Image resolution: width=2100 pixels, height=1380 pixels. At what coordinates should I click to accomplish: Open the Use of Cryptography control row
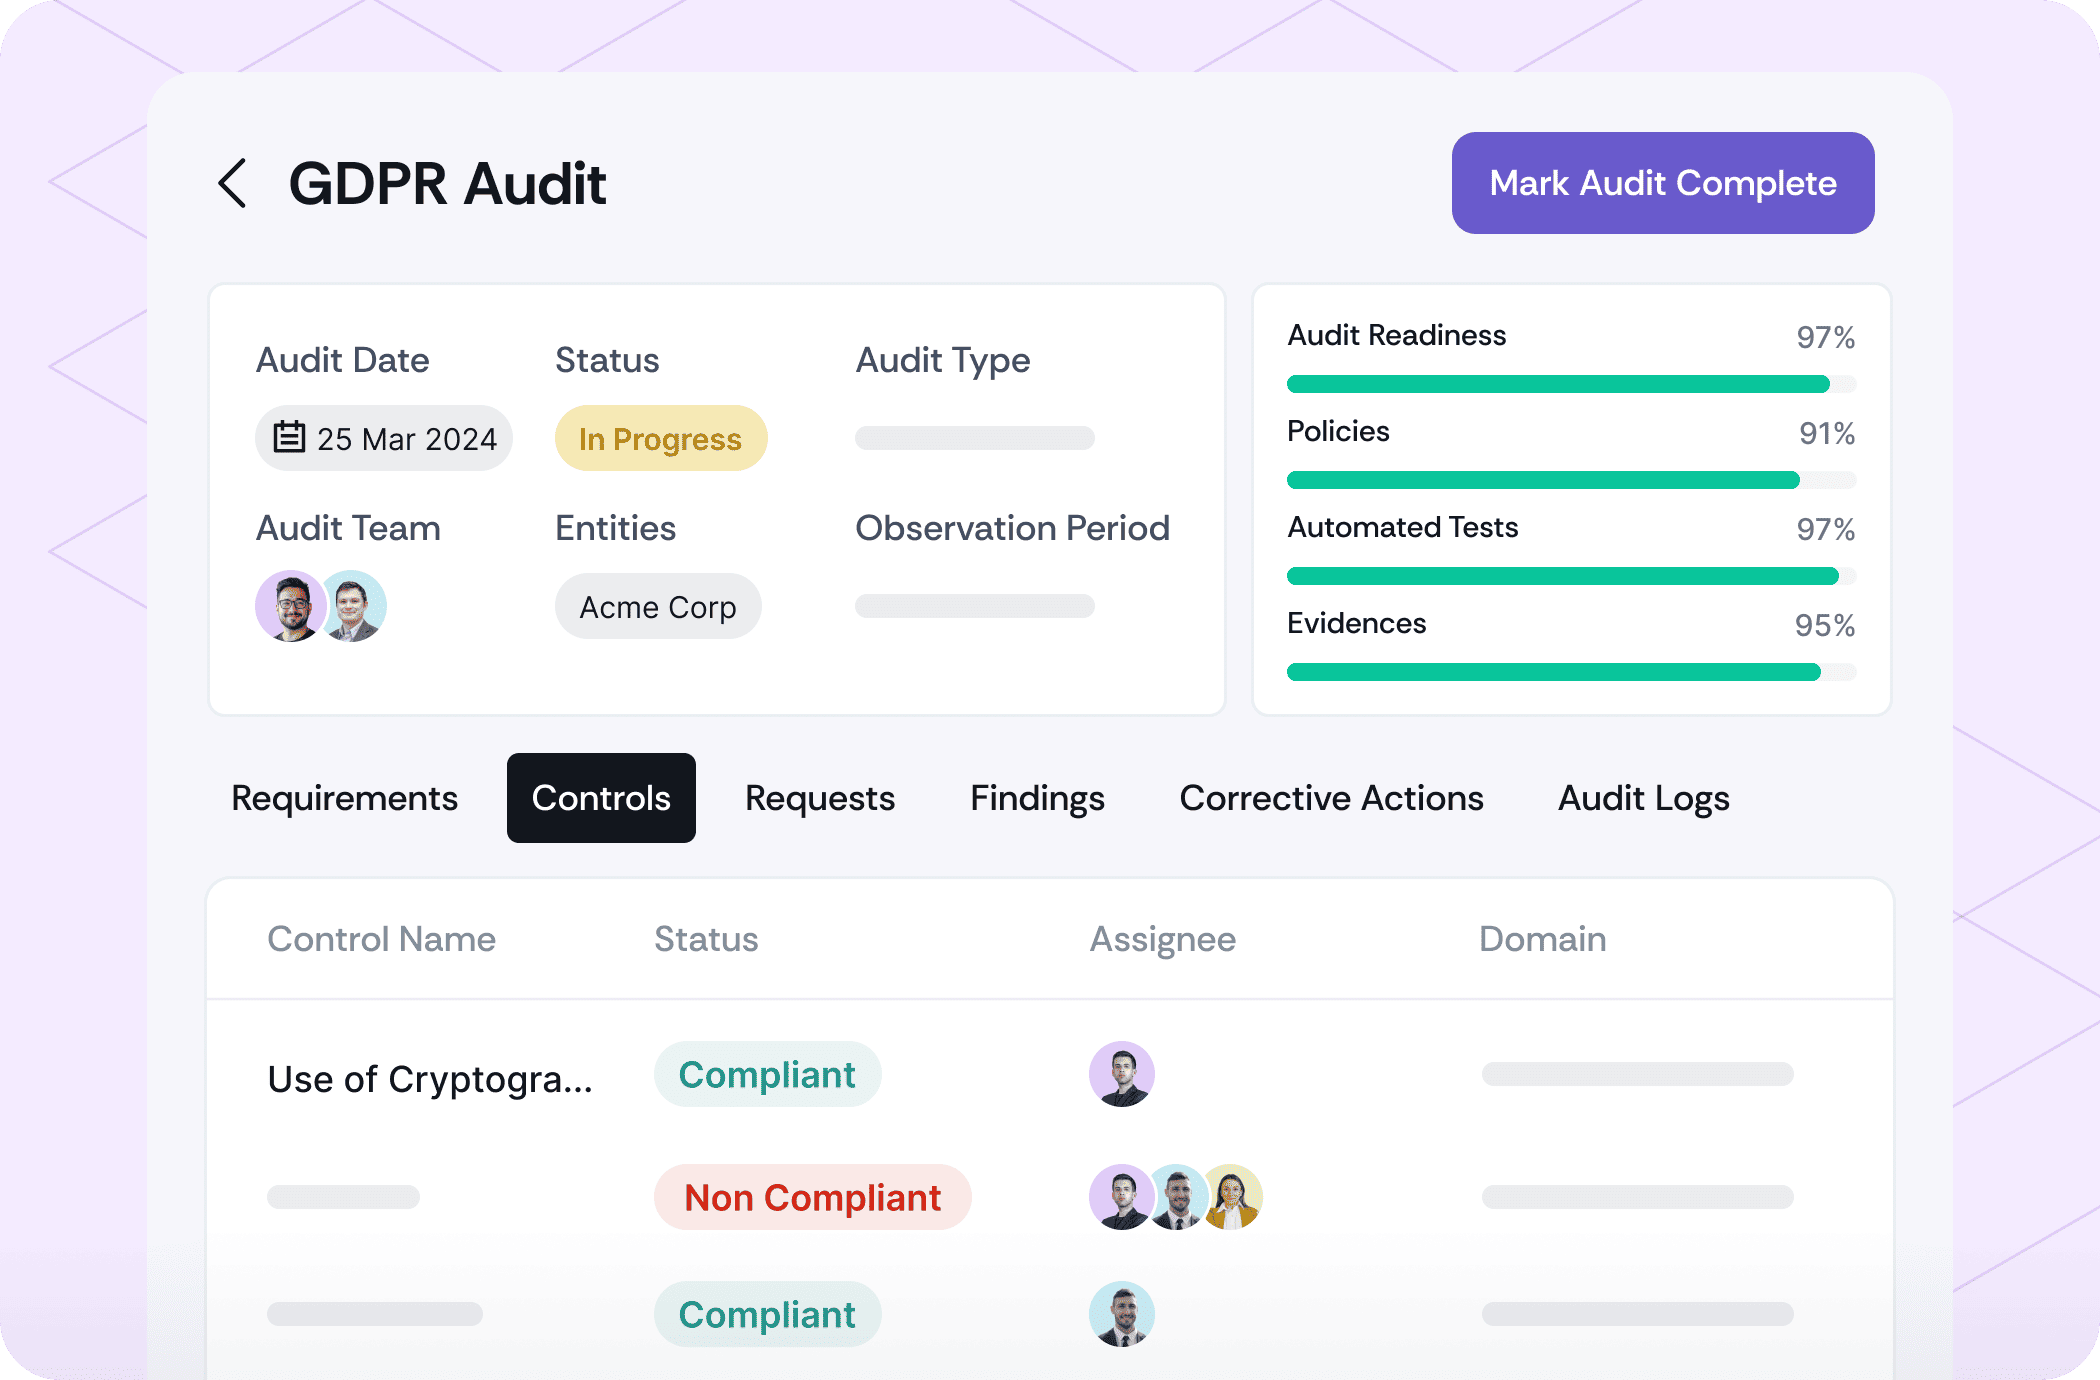click(x=430, y=1080)
